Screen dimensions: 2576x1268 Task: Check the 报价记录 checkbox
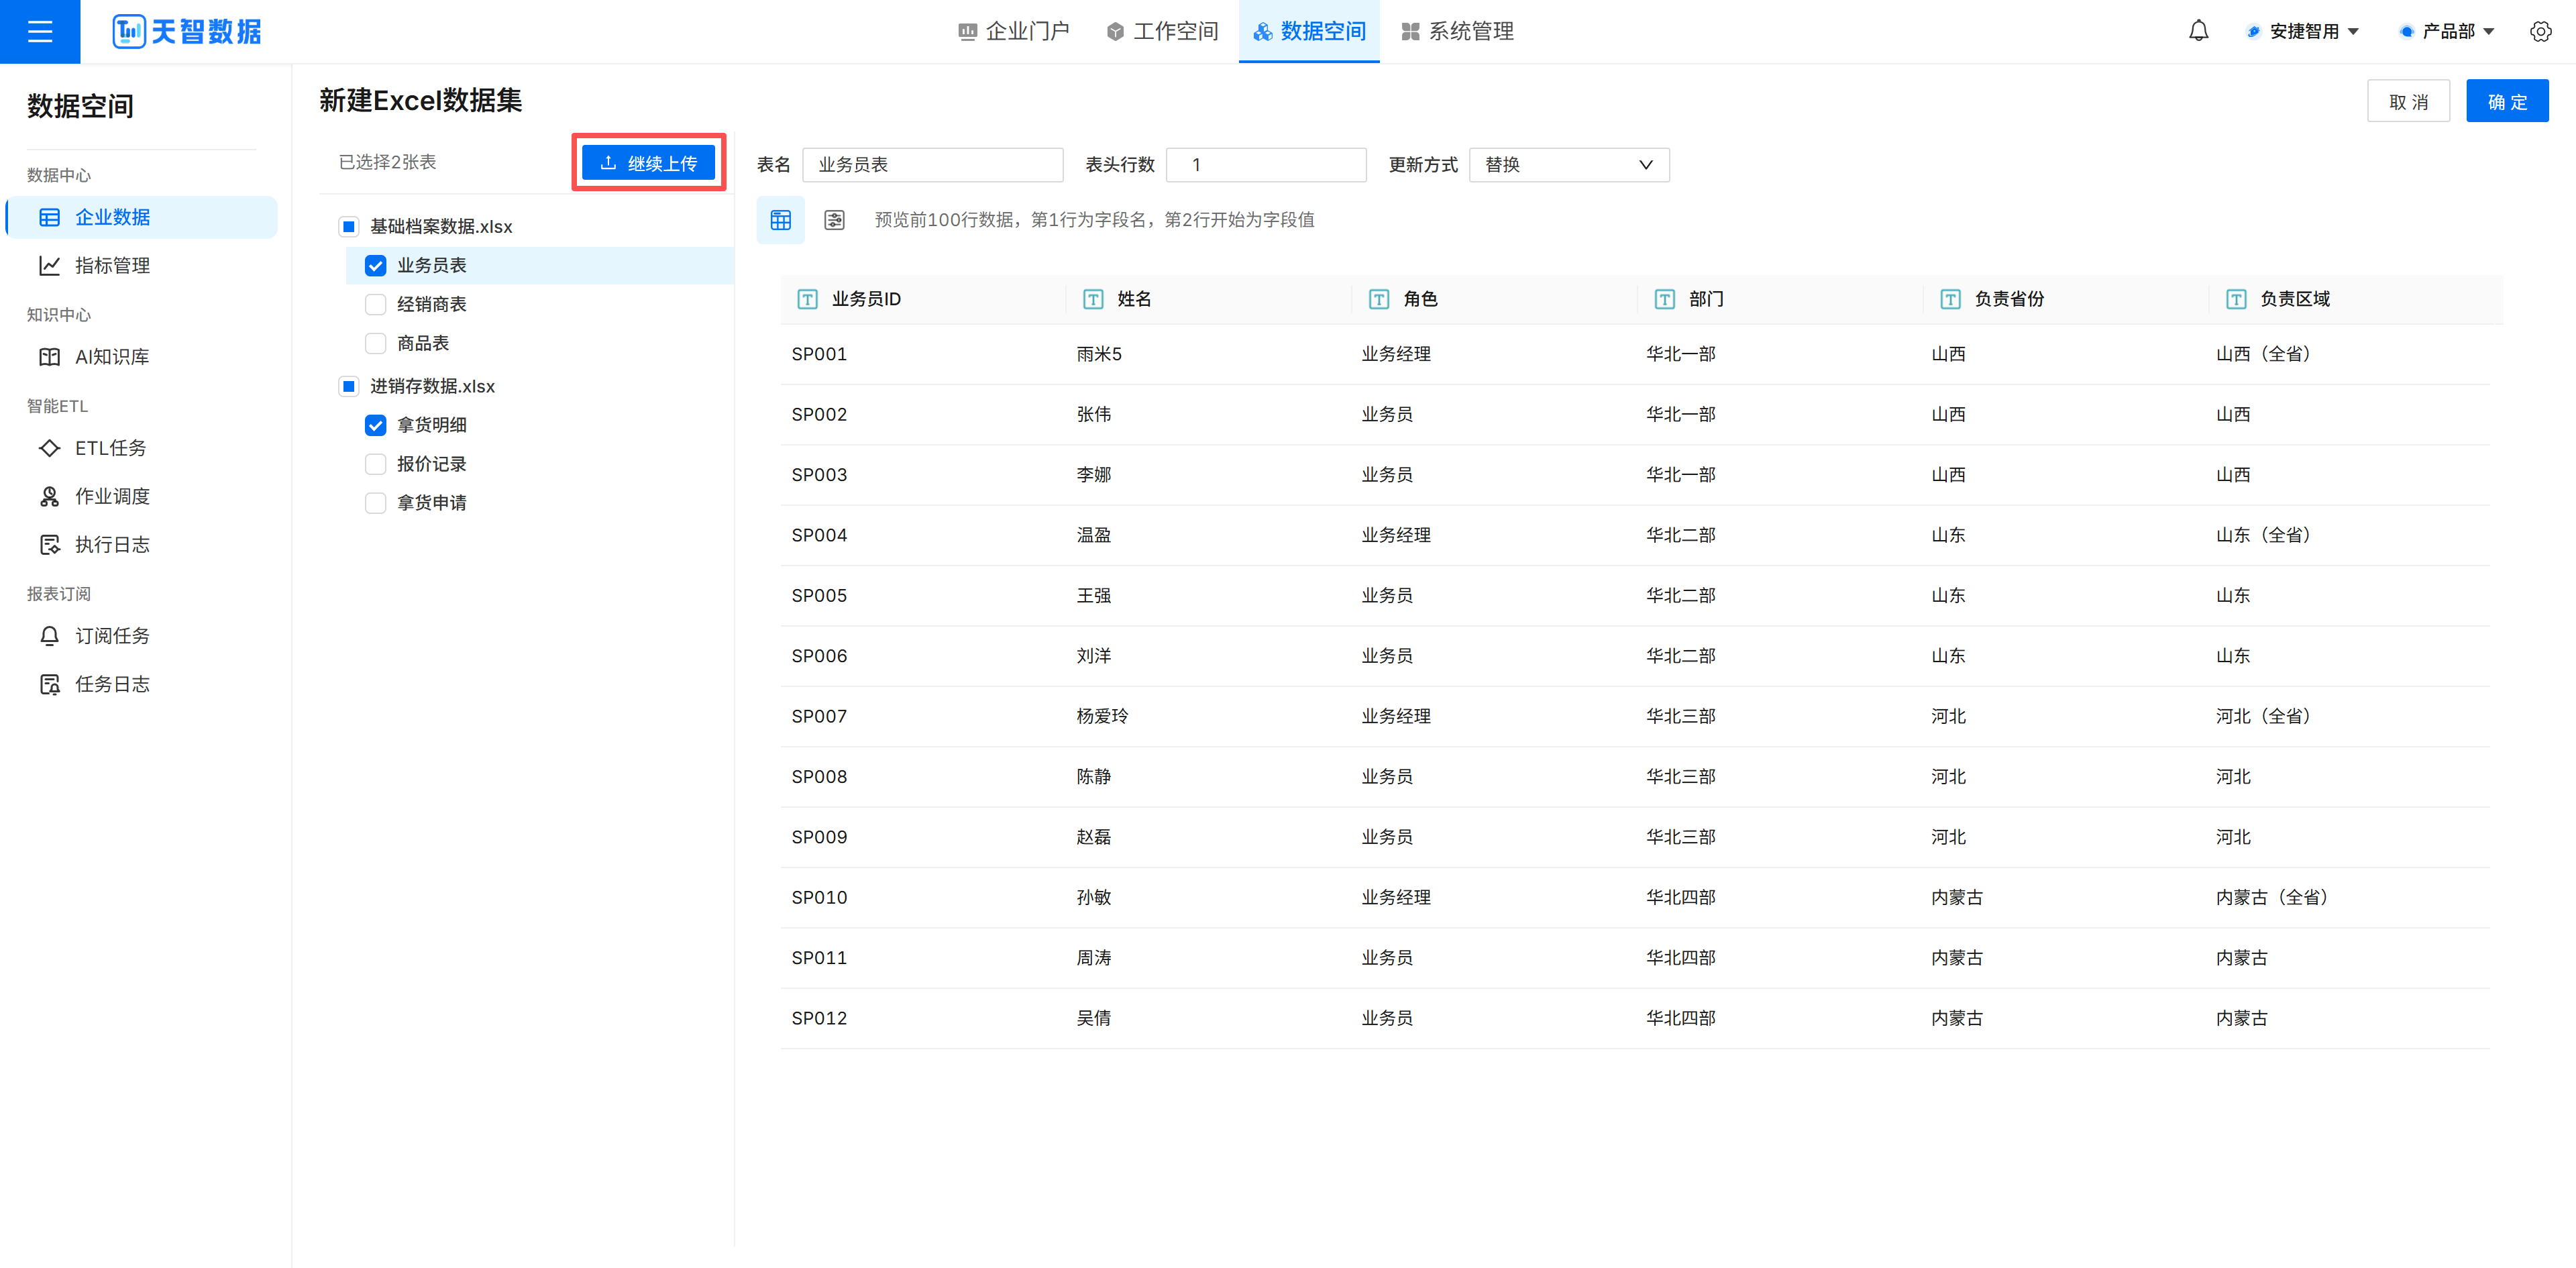coord(375,464)
